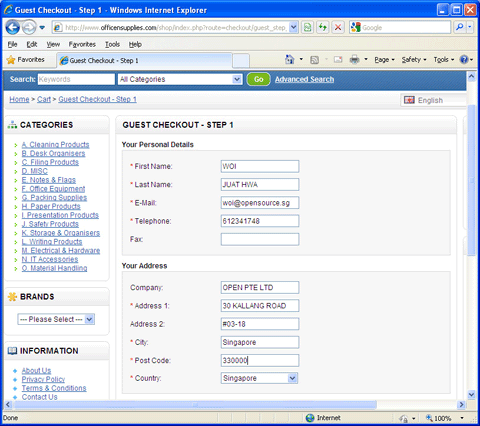This screenshot has height=426, width=480.
Task: Click the address bar URL field
Action: 175,27
